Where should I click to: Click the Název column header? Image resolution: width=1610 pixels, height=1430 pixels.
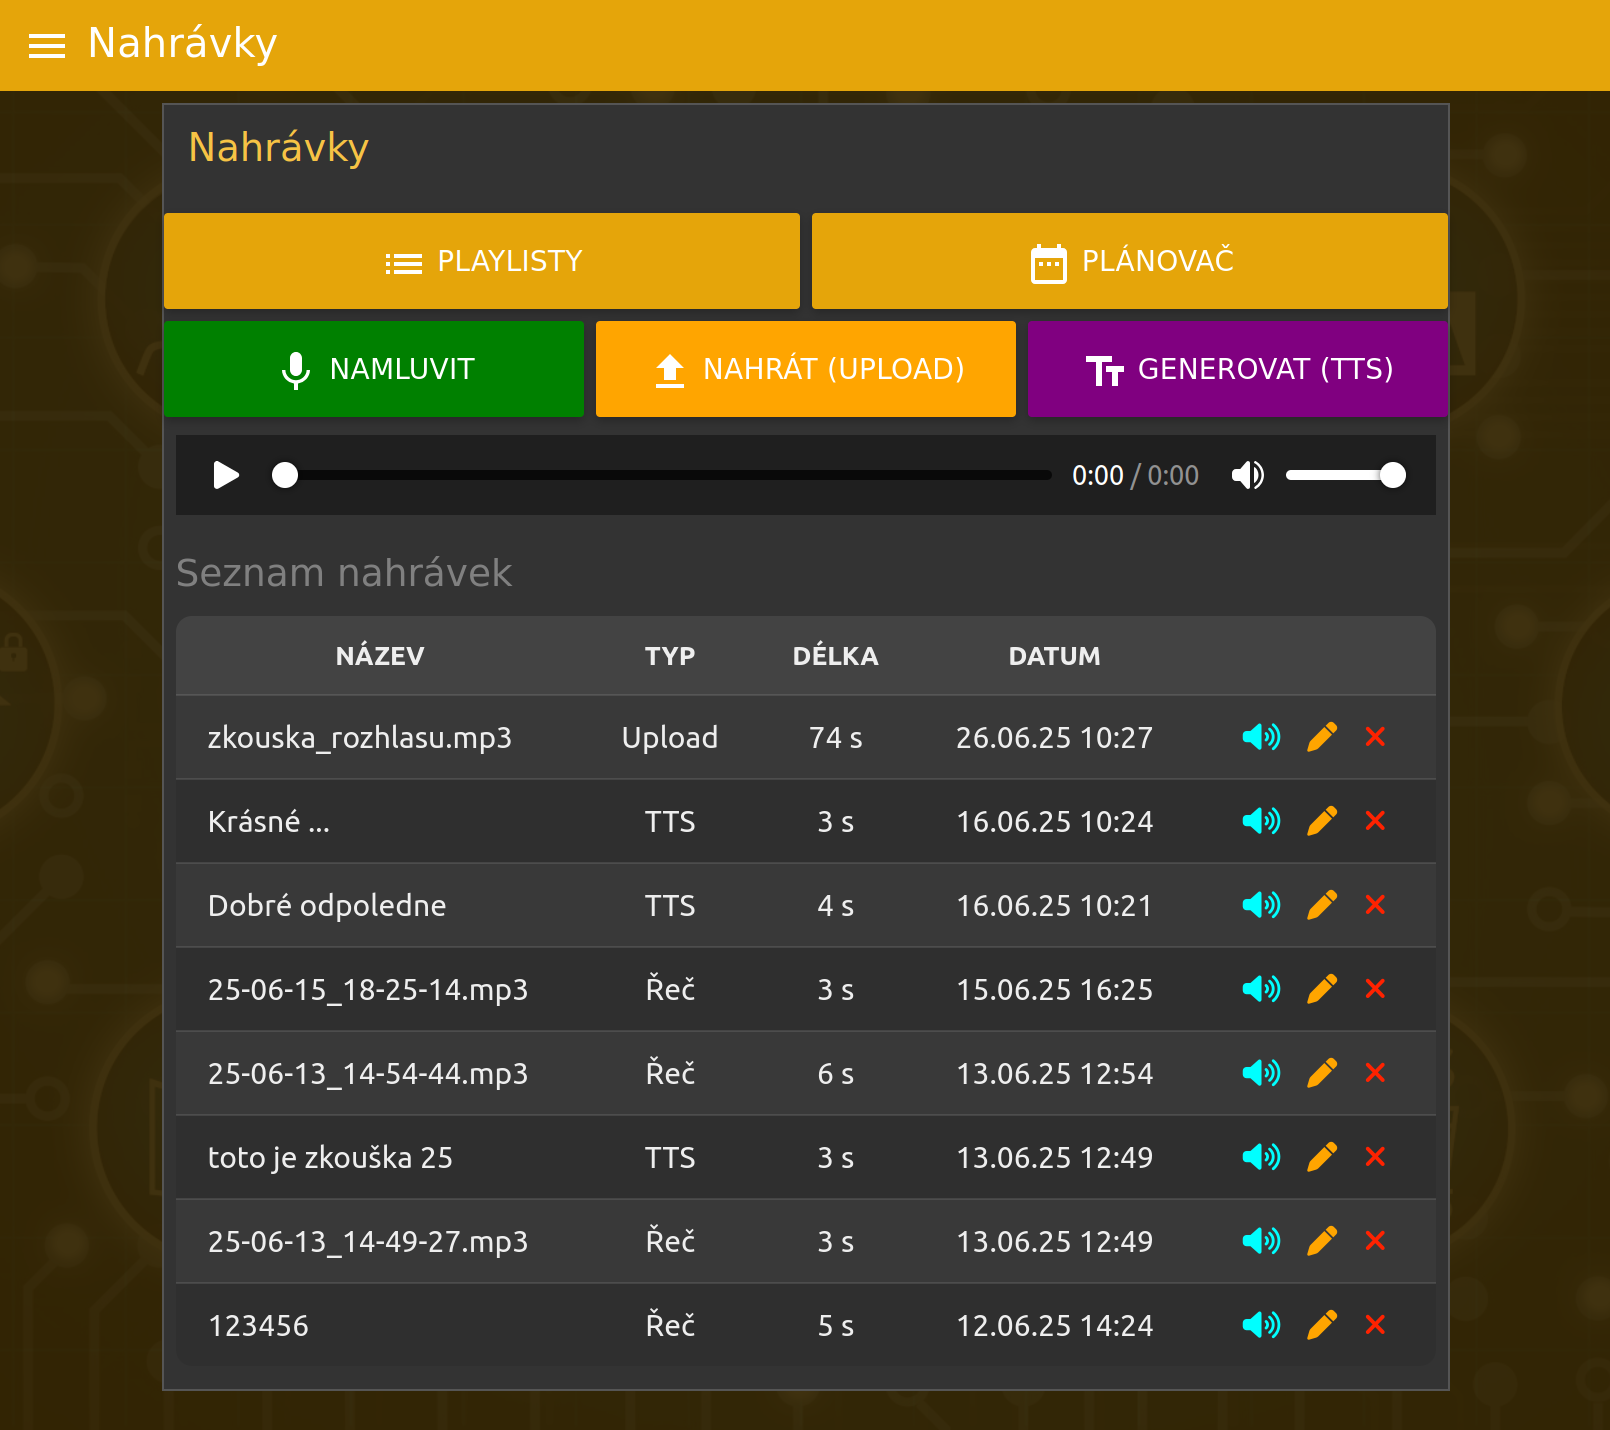380,656
